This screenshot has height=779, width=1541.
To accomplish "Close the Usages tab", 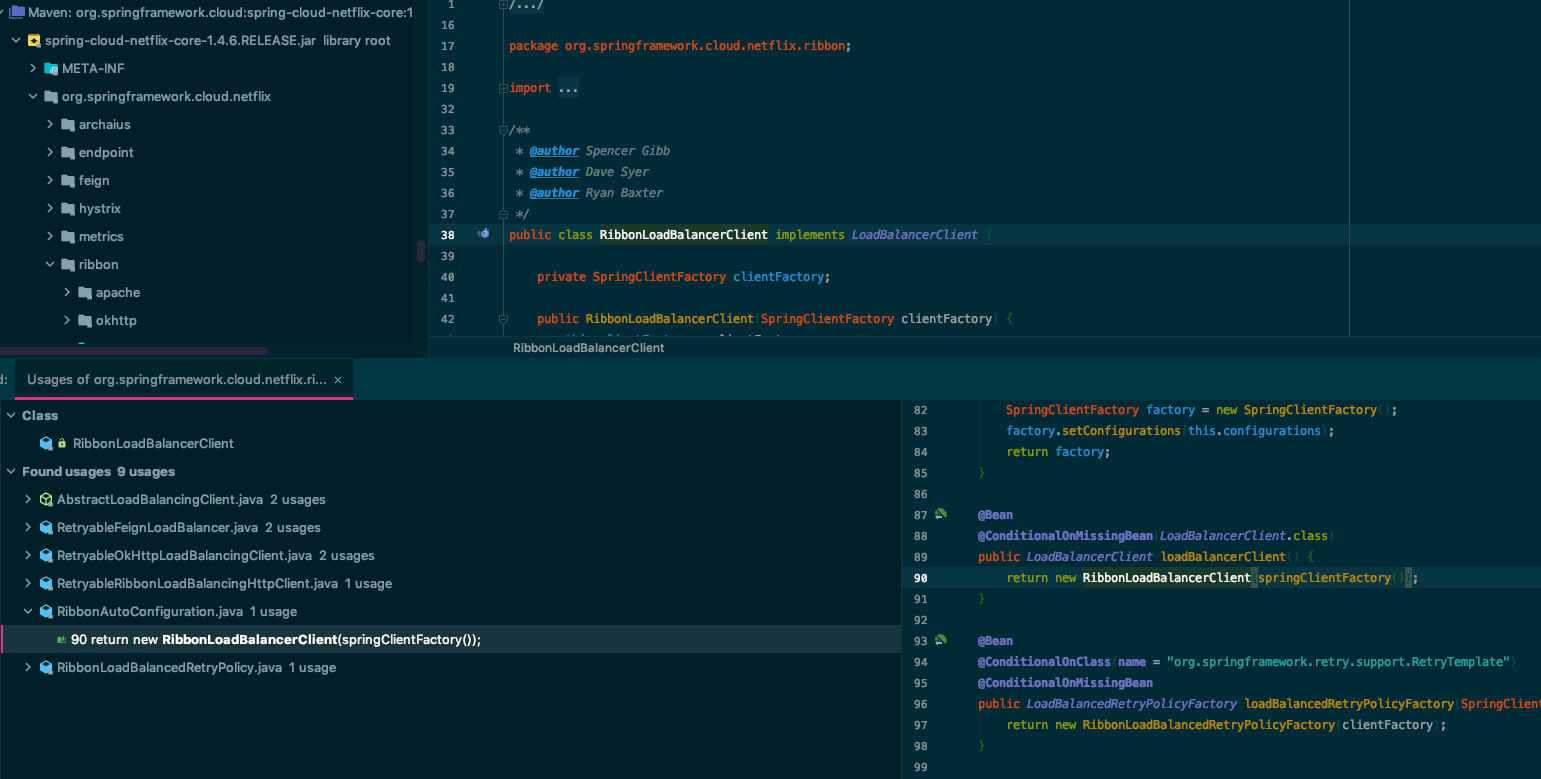I will coord(338,380).
